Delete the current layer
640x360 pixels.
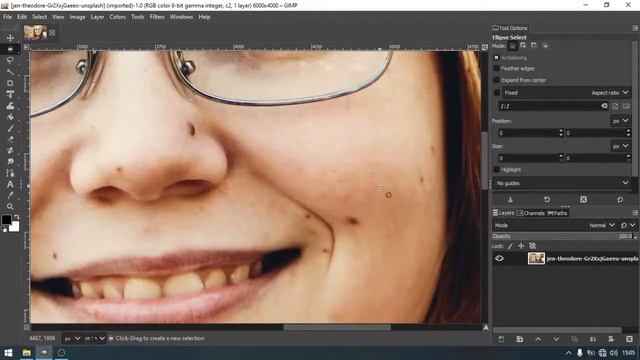[629, 339]
